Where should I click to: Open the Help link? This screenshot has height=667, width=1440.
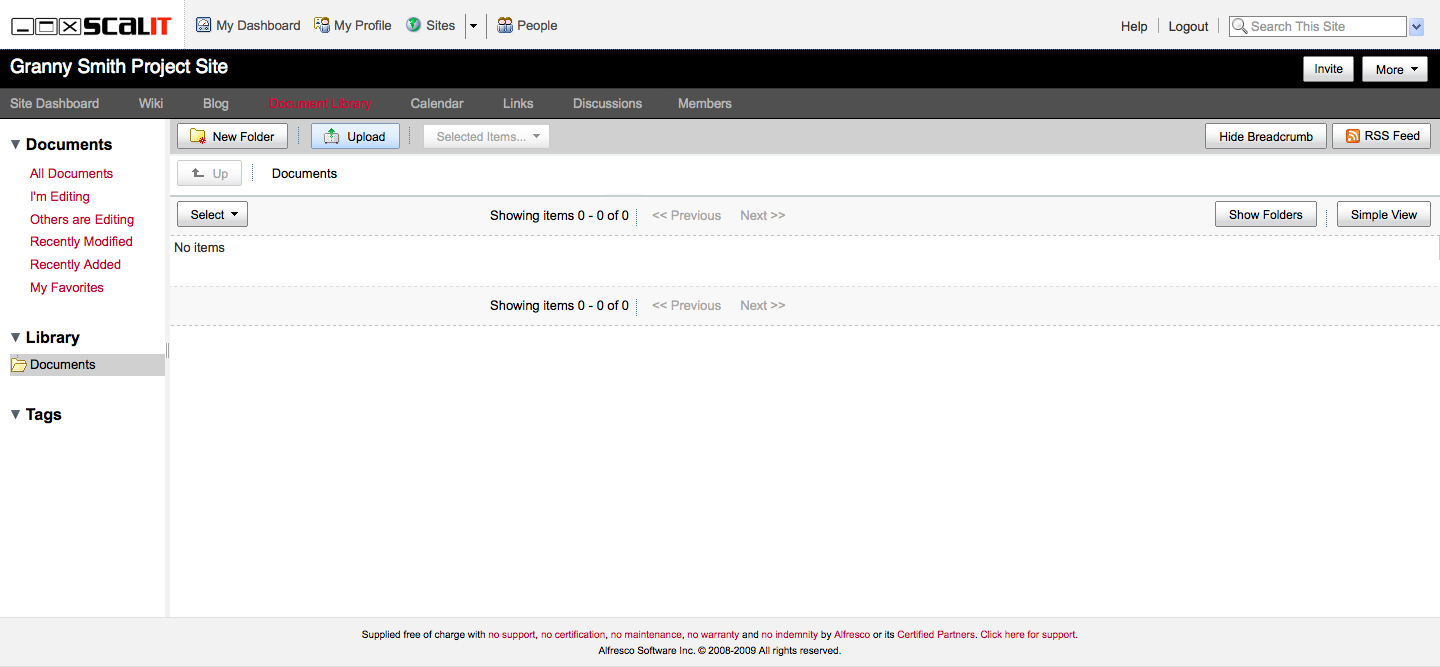click(1134, 27)
